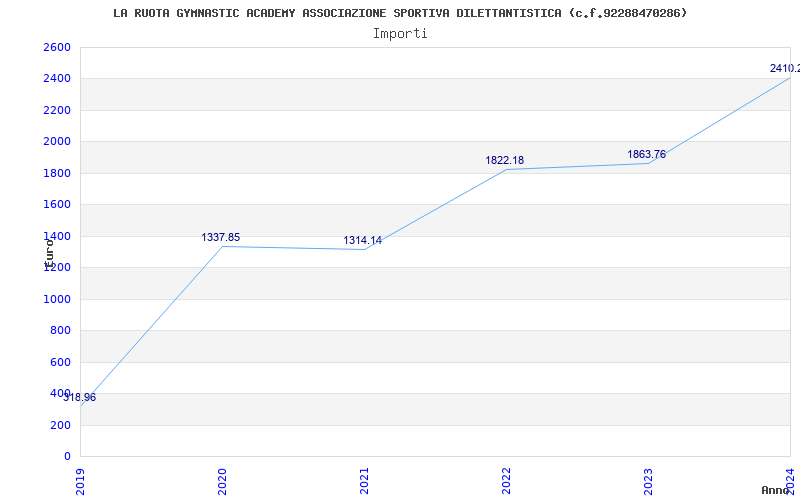Click the 800 y-axis value
Image resolution: width=800 pixels, height=500 pixels.
click(x=60, y=331)
